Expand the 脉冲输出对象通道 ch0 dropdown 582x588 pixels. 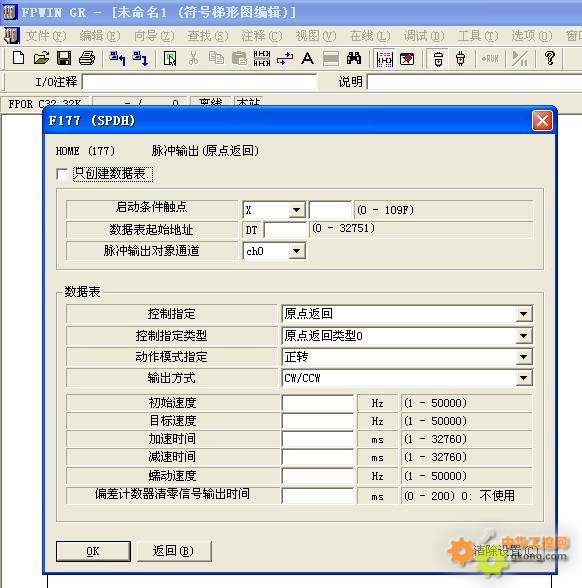click(296, 251)
